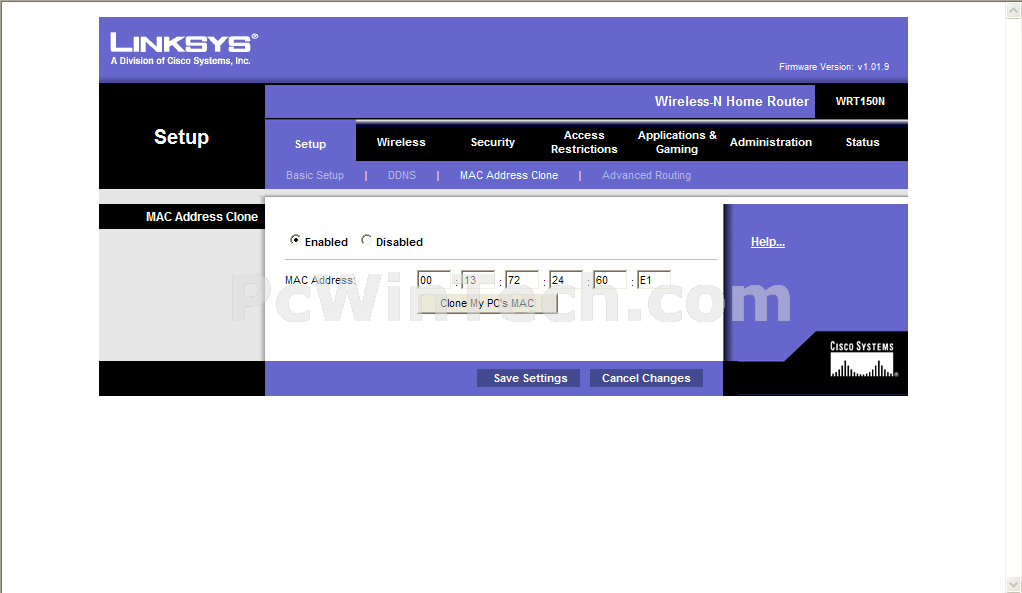The height and width of the screenshot is (593, 1022).
Task: Click the Linksys logo
Action: point(184,49)
